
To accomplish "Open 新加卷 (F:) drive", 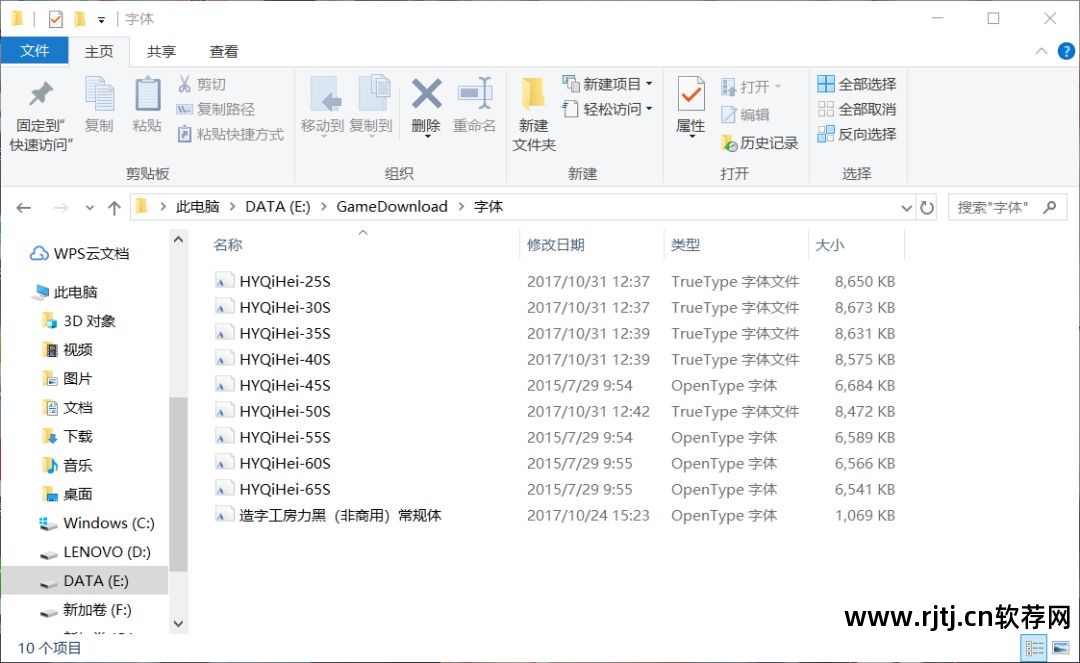I will [86, 610].
